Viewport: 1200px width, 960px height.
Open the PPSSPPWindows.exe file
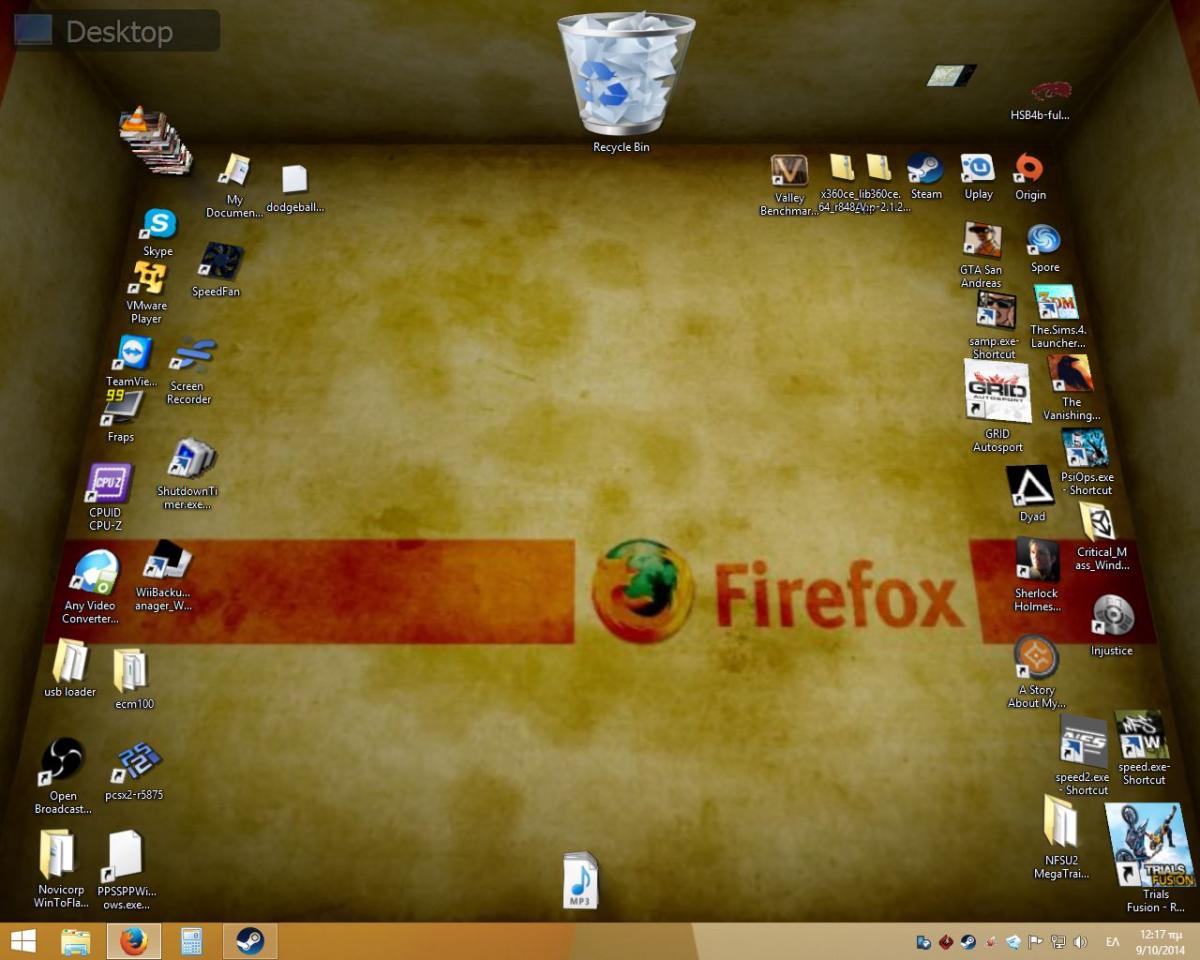coord(125,857)
